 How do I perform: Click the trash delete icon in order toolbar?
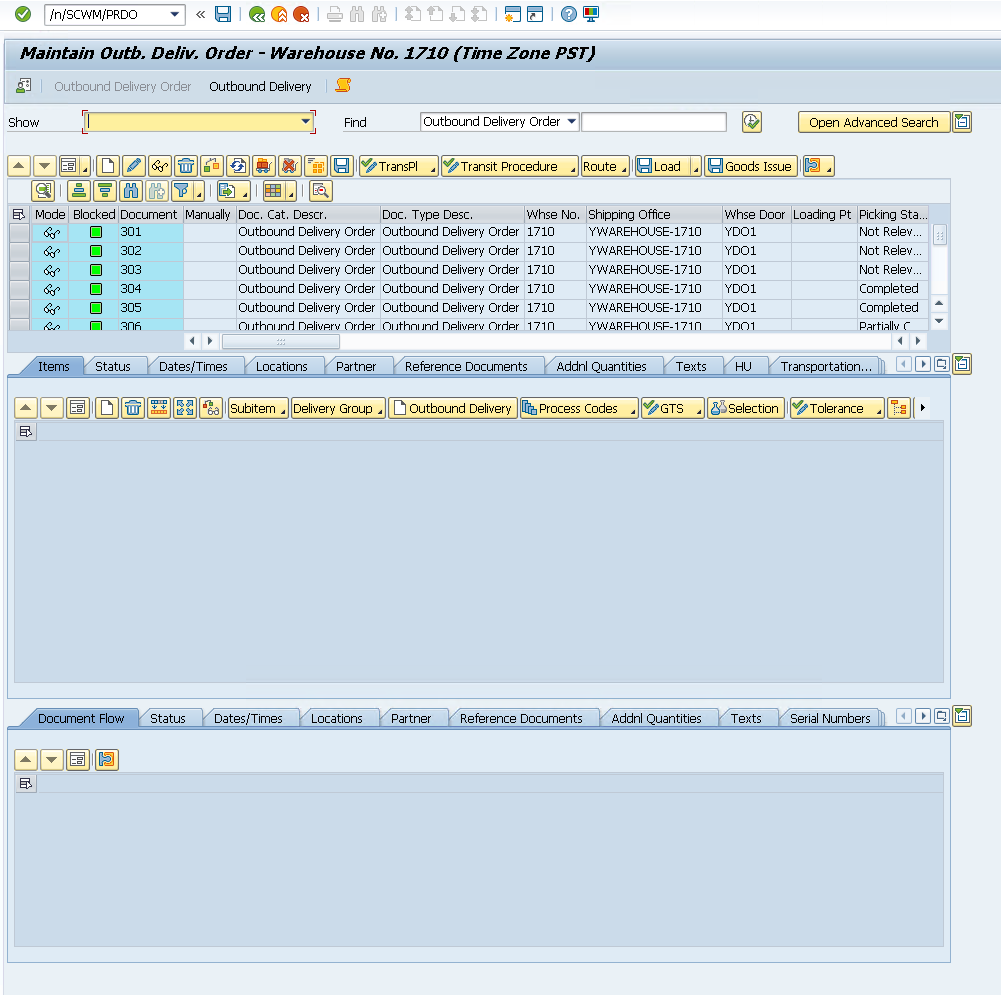[186, 166]
